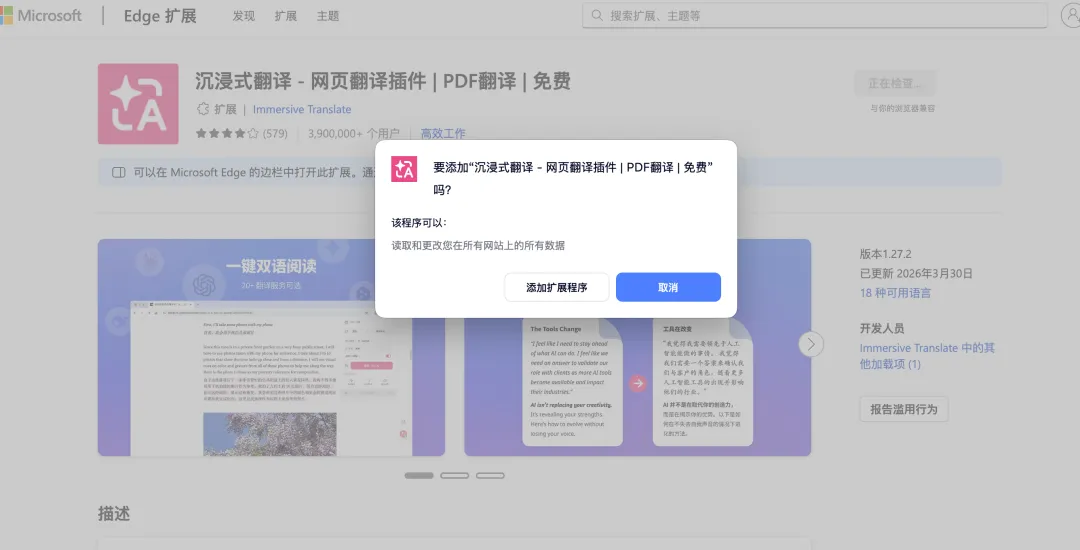
Task: Open the user account avatar icon
Action: click(1071, 15)
